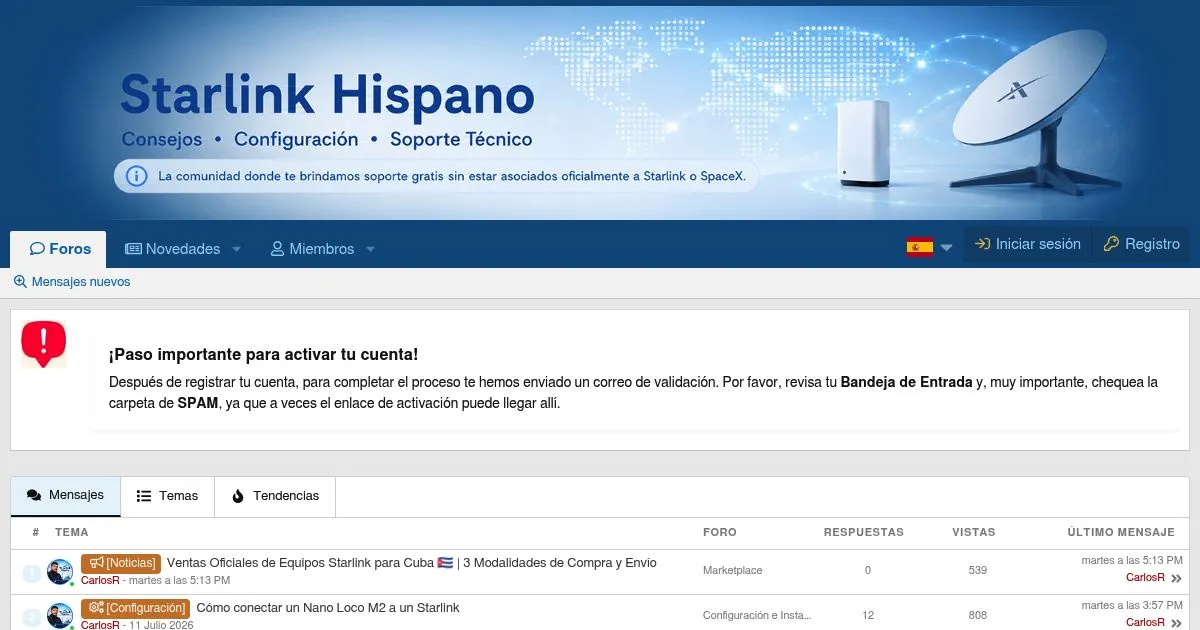This screenshot has width=1200, height=630.
Task: Click the RESPUESTAS column header
Action: click(864, 532)
